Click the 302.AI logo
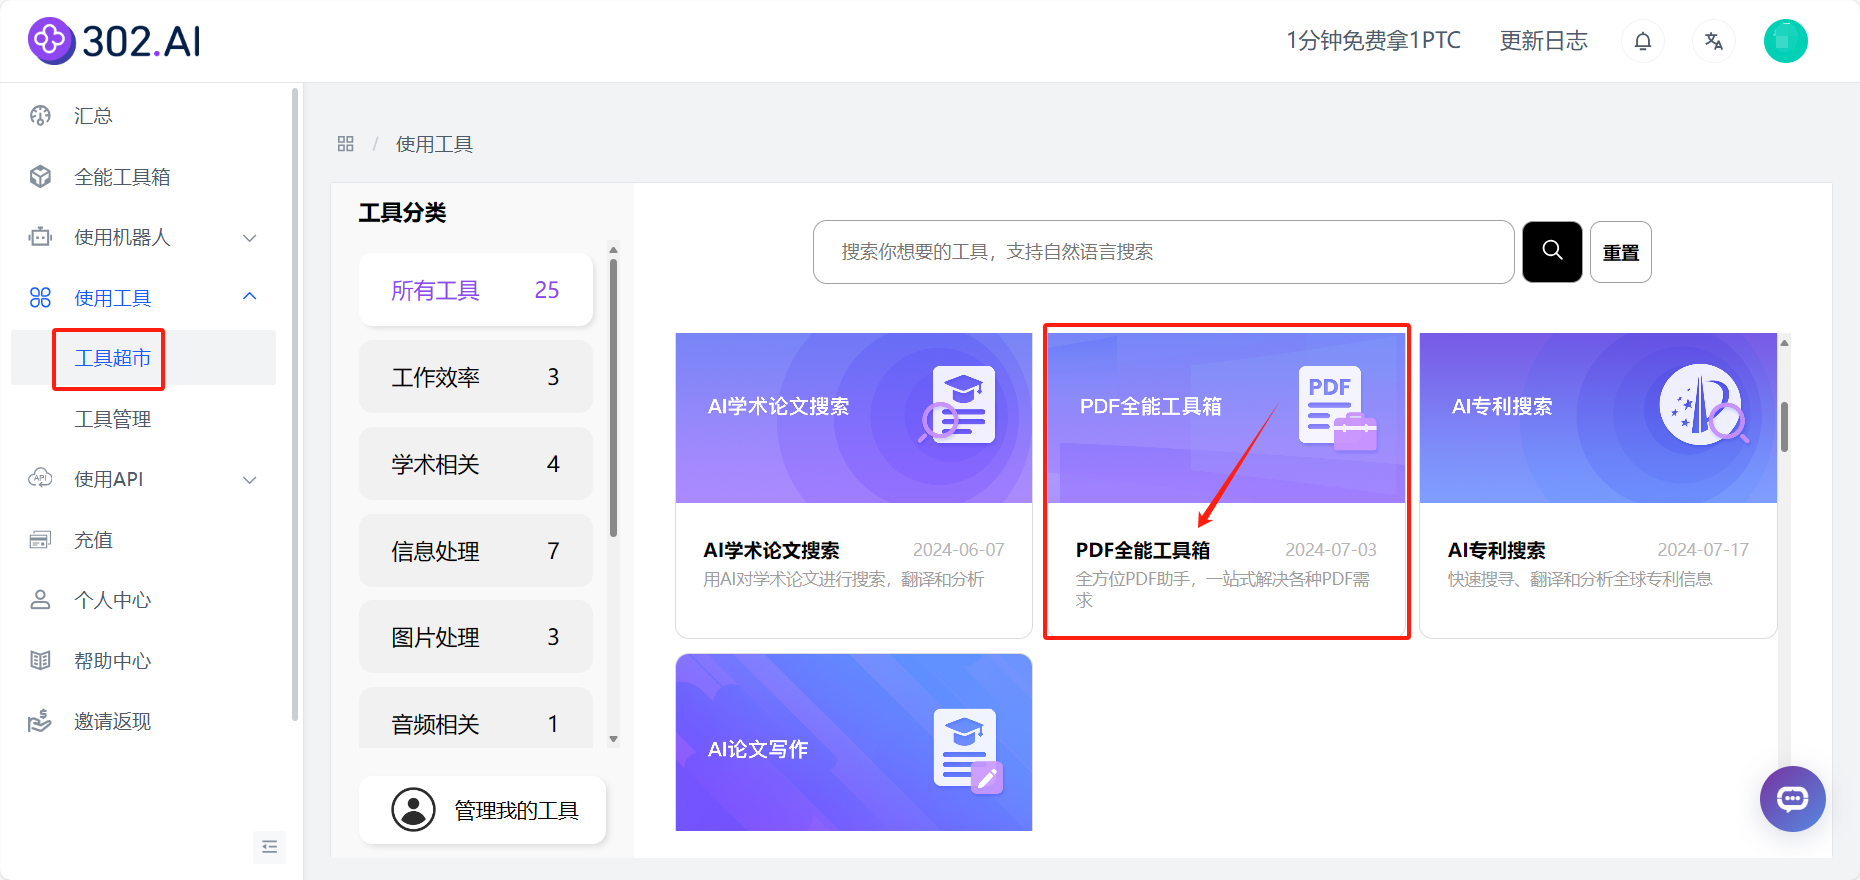The image size is (1860, 880). [x=115, y=41]
